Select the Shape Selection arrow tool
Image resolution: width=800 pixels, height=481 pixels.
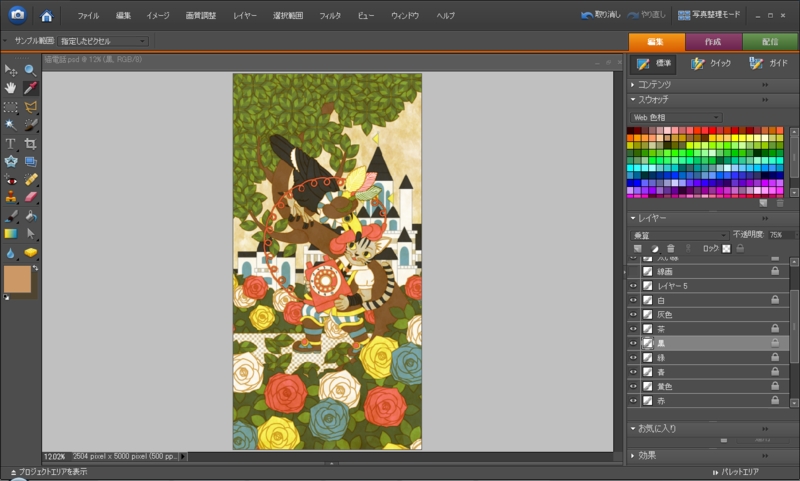(x=30, y=234)
